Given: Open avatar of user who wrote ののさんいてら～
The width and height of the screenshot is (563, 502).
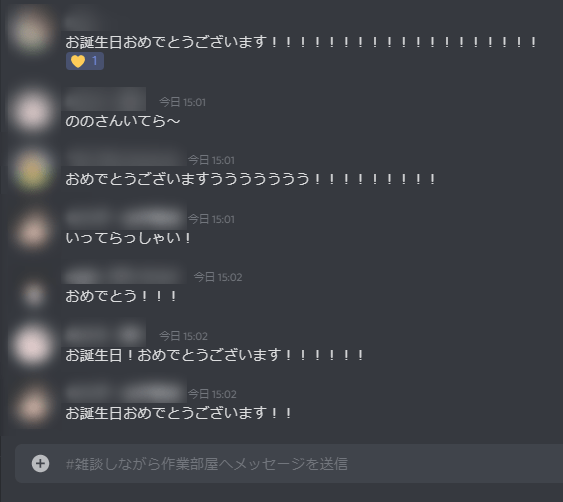Looking at the screenshot, I should tap(31, 110).
